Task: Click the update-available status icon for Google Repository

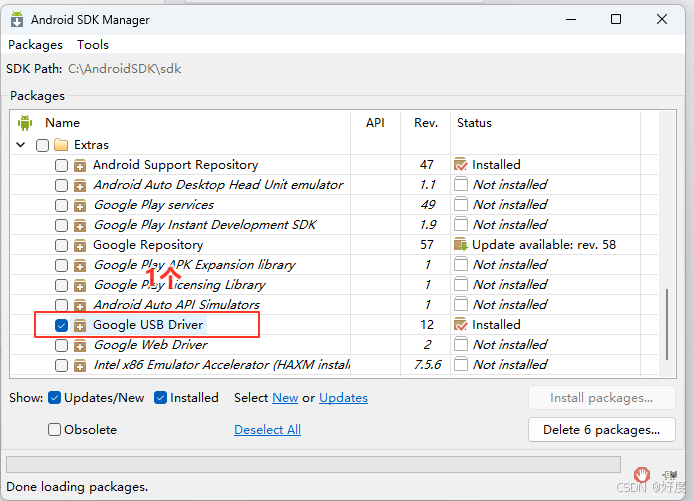Action: coord(461,245)
